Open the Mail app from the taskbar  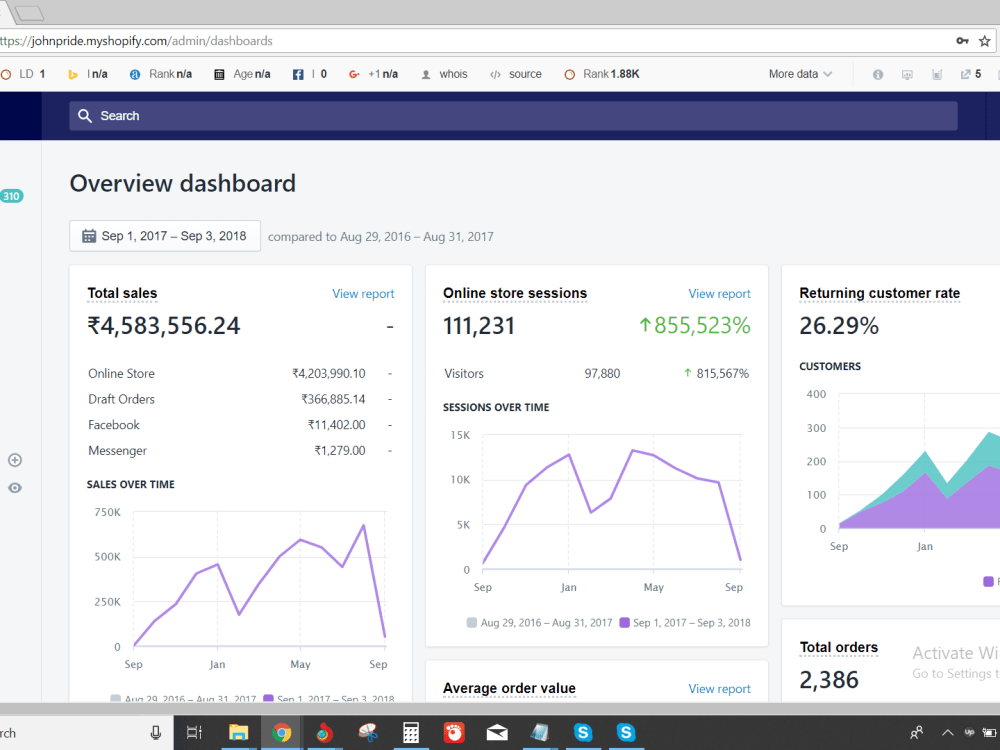point(497,733)
